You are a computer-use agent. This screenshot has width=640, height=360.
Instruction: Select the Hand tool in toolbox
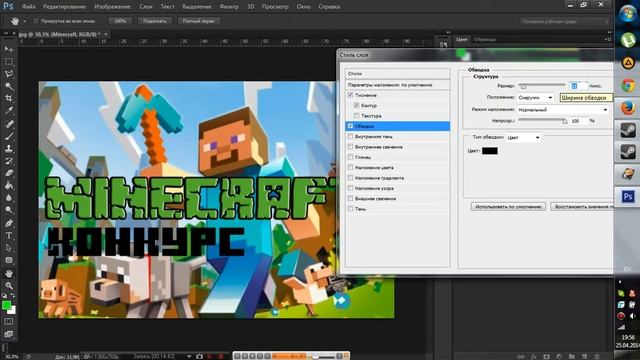[x=9, y=273]
